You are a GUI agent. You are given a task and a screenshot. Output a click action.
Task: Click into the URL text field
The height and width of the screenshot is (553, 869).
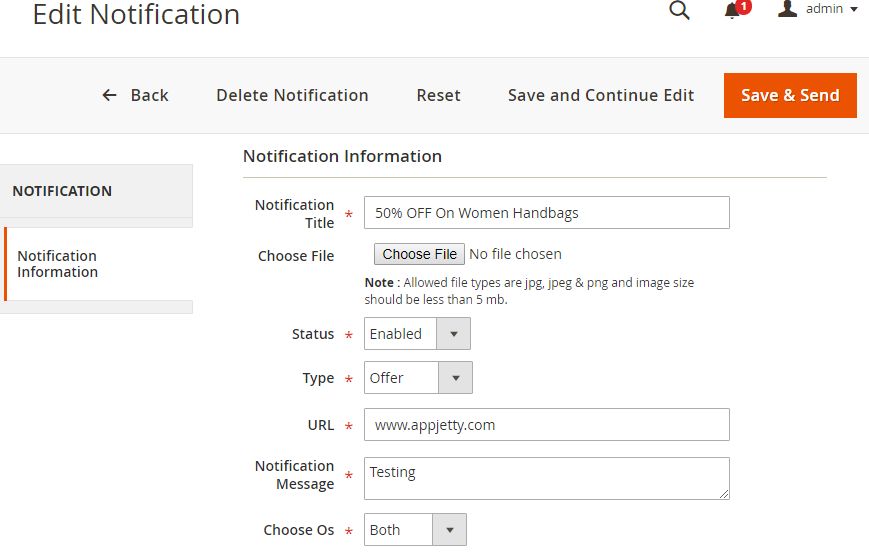tap(546, 425)
